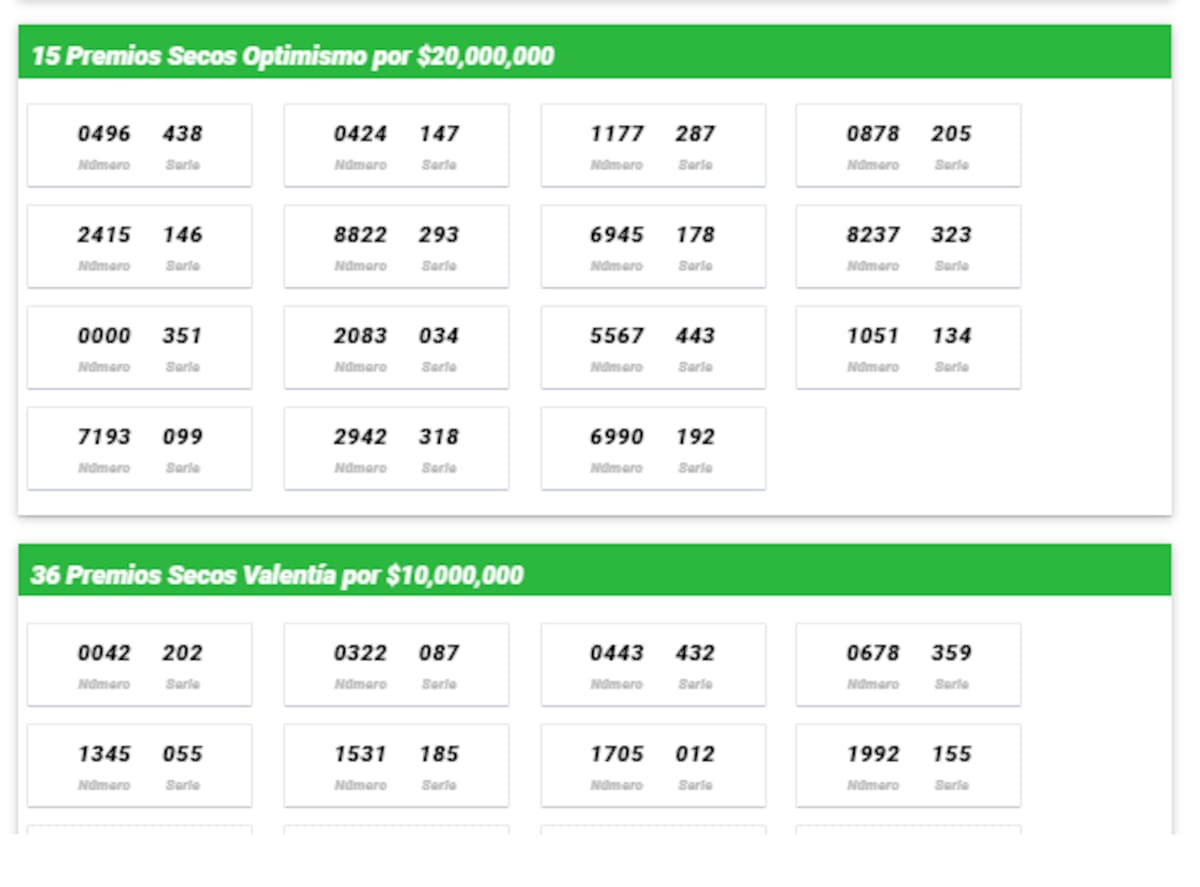The image size is (1200, 887).
Task: Click the card with 5567 serie 443
Action: click(x=653, y=348)
